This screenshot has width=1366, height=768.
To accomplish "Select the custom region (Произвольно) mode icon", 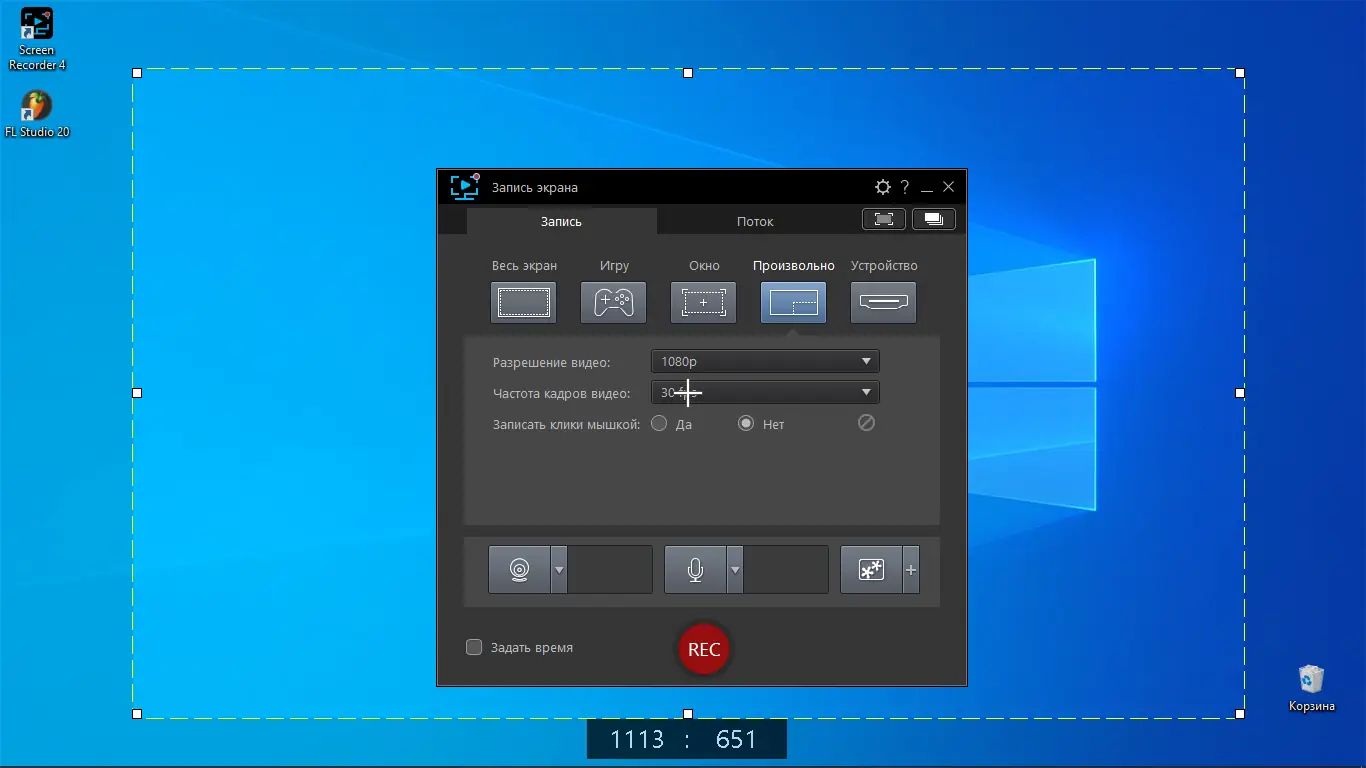I will (x=793, y=302).
